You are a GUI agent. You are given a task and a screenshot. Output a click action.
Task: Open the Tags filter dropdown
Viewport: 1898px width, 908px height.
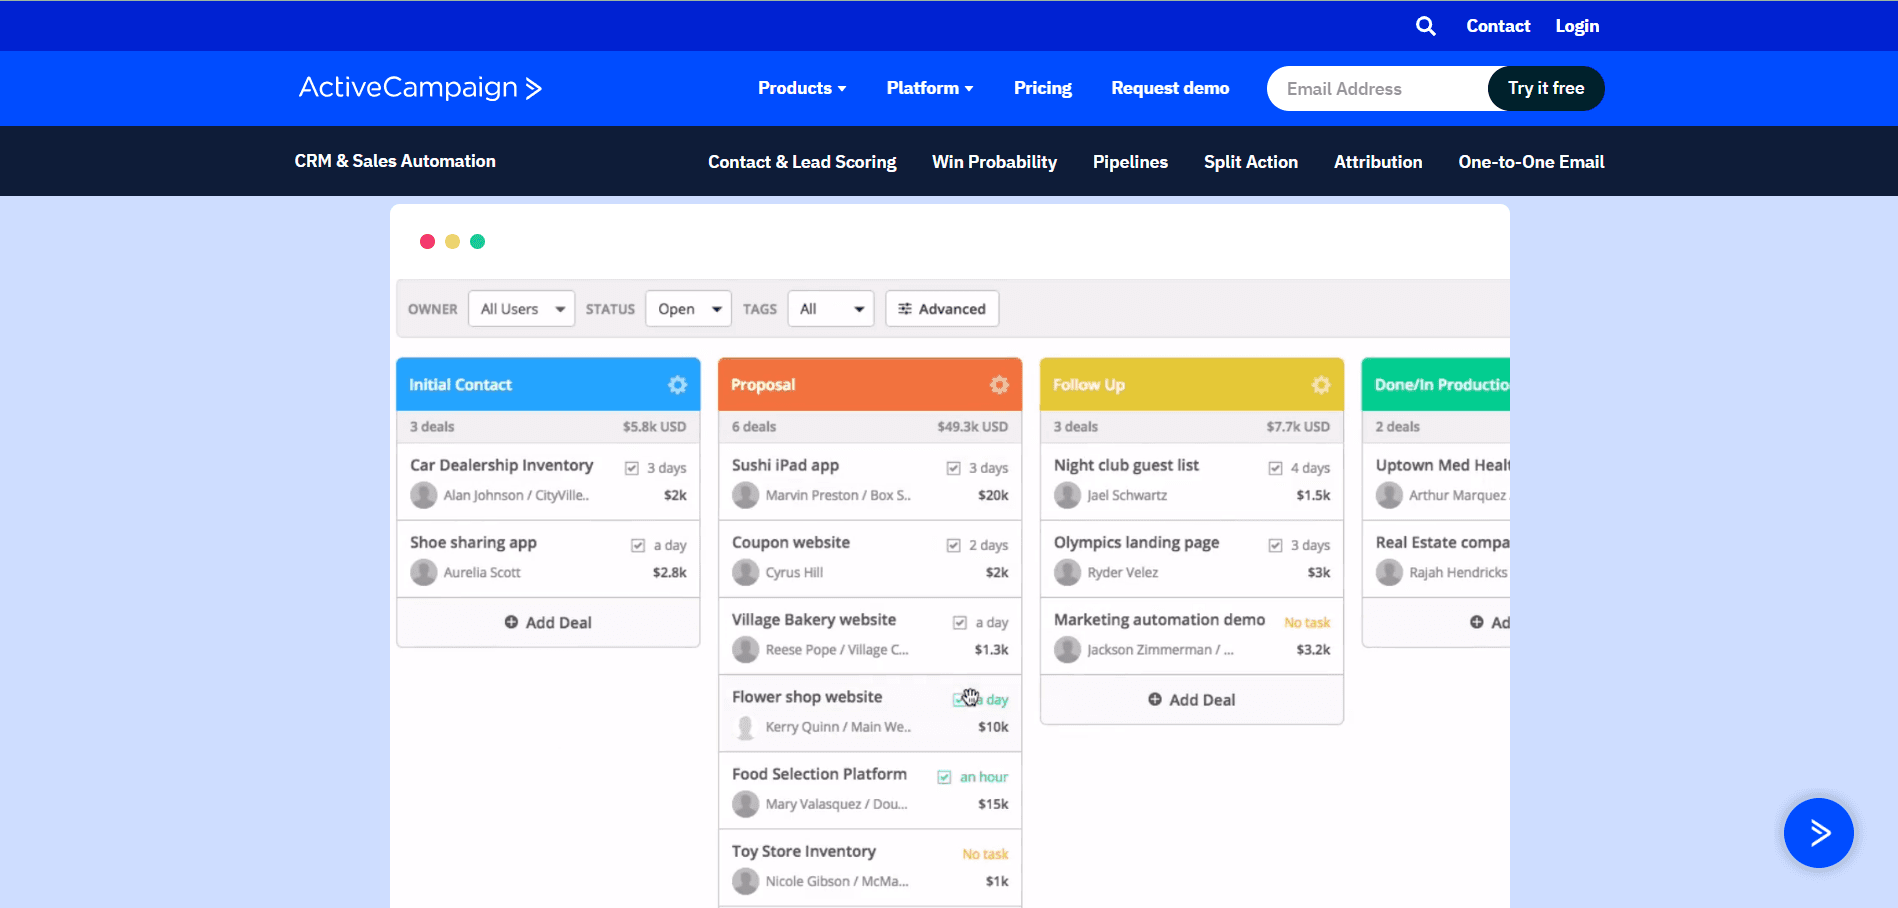[830, 308]
